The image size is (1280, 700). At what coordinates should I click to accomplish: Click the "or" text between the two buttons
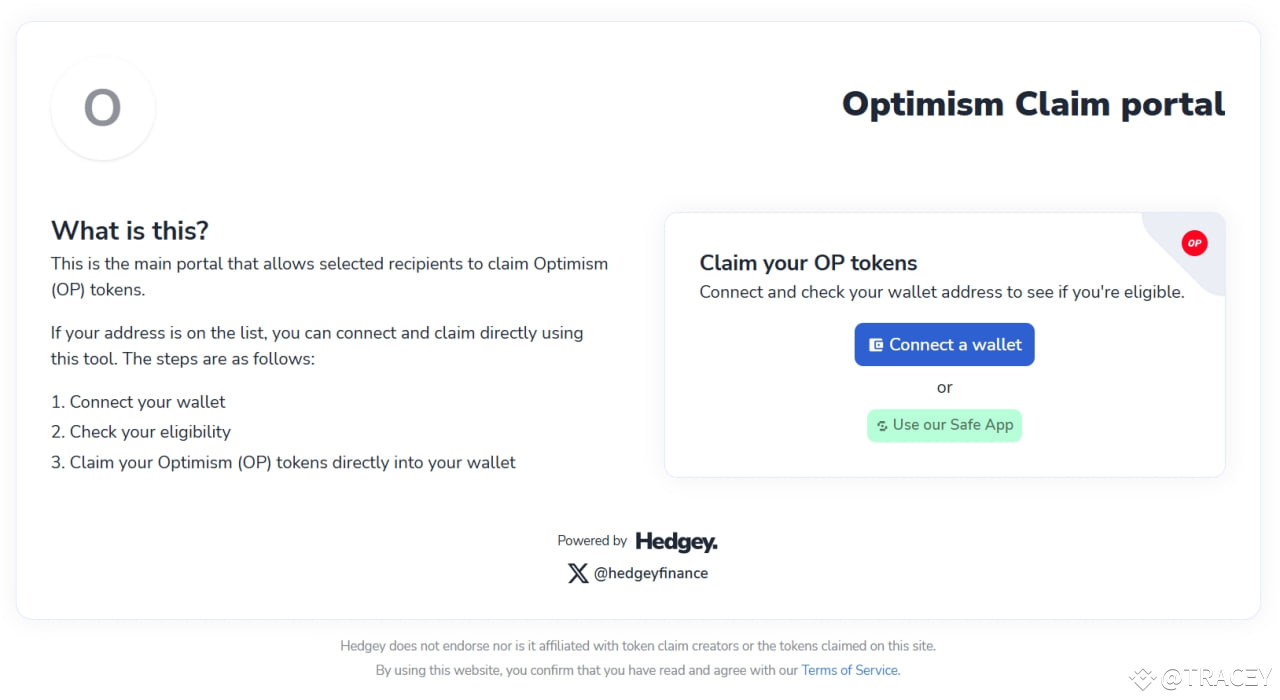(944, 388)
